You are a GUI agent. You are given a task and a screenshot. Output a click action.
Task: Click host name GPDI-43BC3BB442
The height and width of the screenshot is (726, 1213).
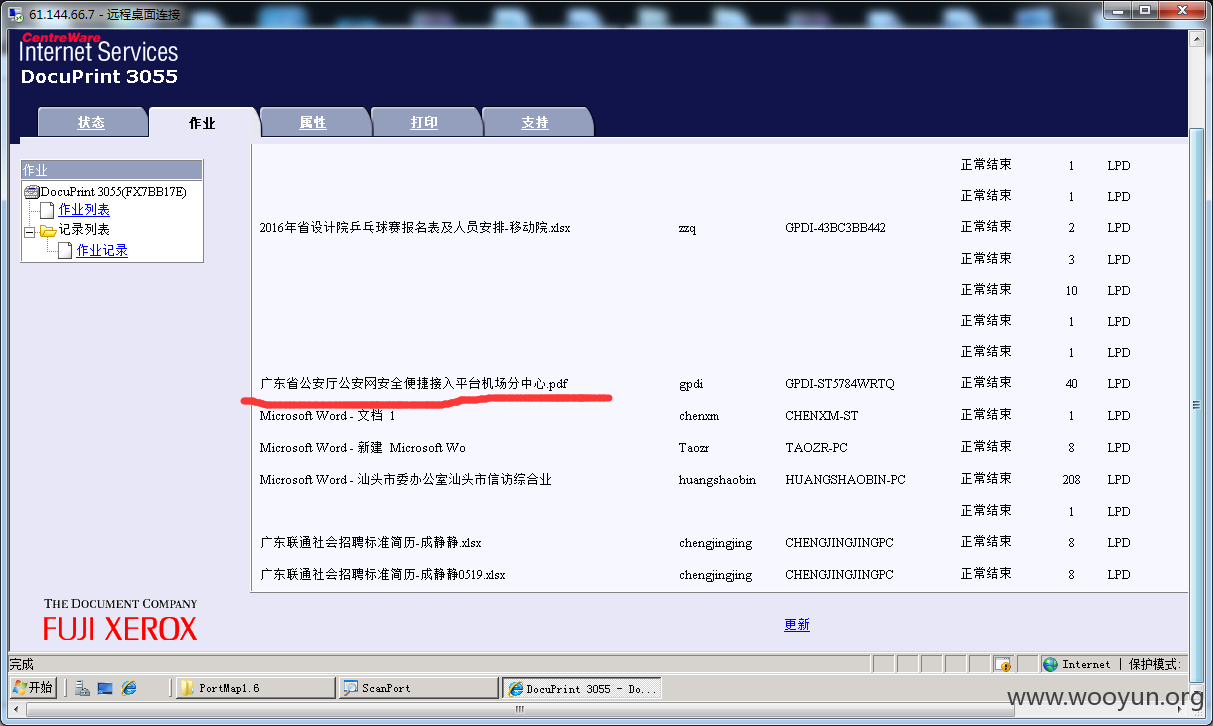[x=835, y=228]
